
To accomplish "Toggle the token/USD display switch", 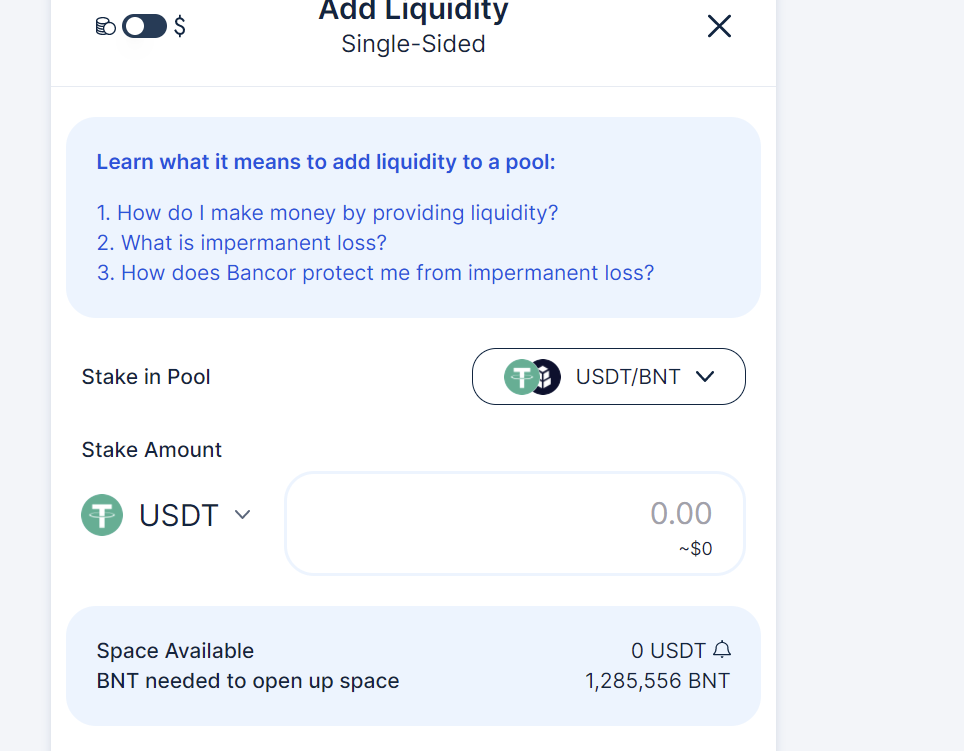I will point(144,27).
